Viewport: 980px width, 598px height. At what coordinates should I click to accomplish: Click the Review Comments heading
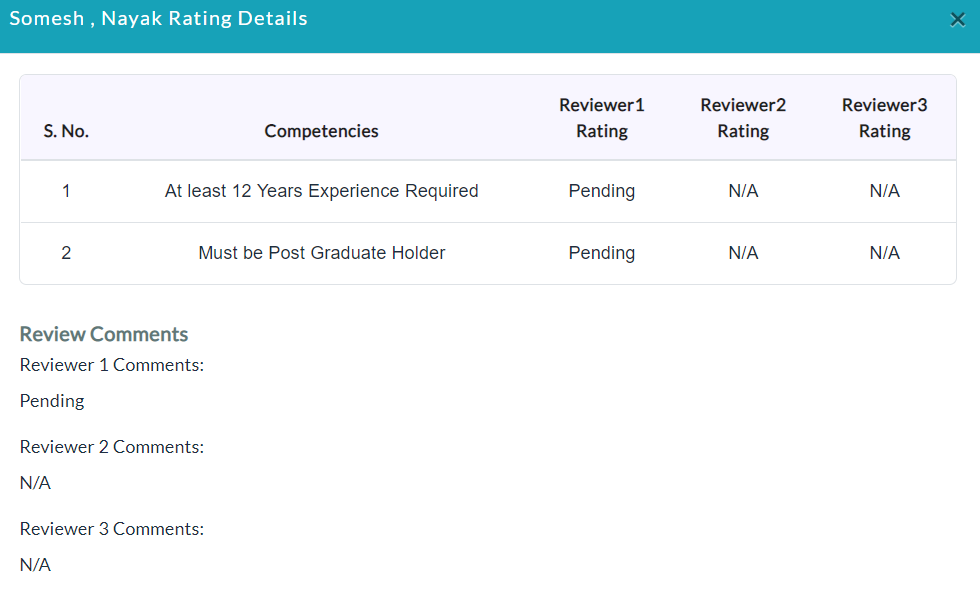[x=104, y=334]
